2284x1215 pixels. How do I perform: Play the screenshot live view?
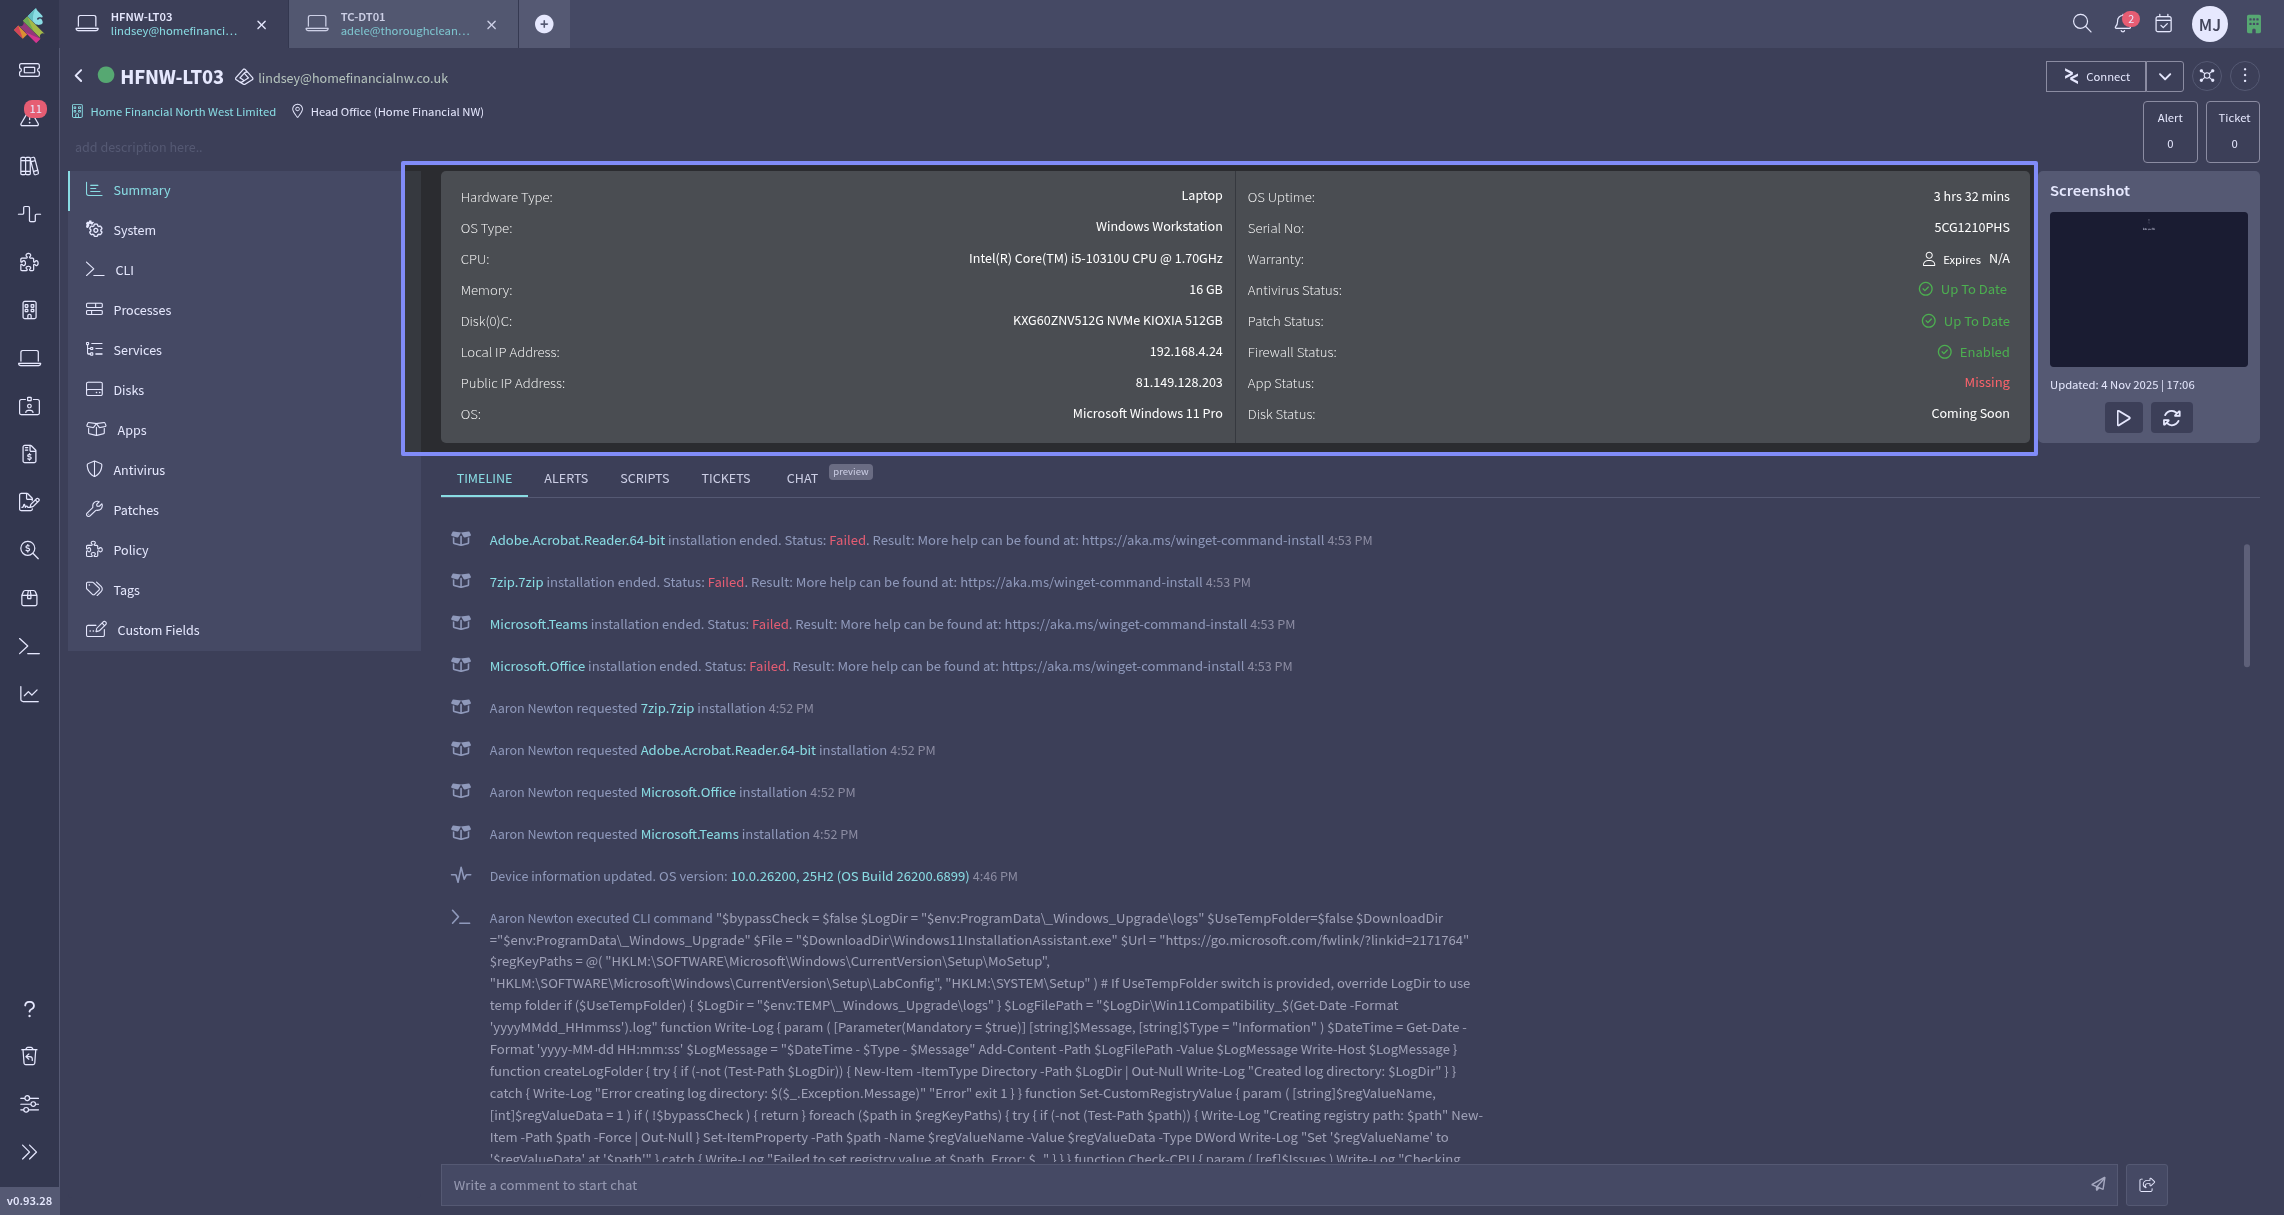coord(2123,418)
